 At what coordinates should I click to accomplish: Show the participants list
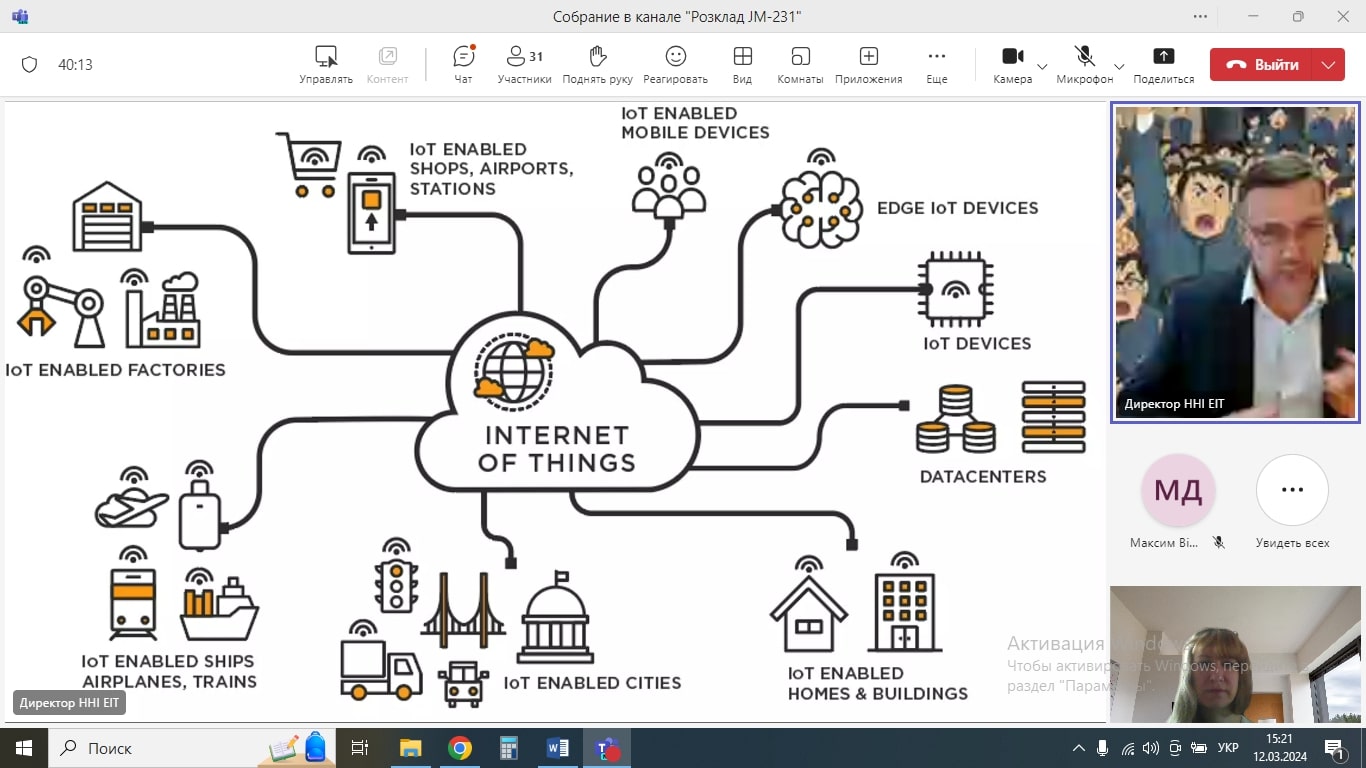click(x=524, y=65)
